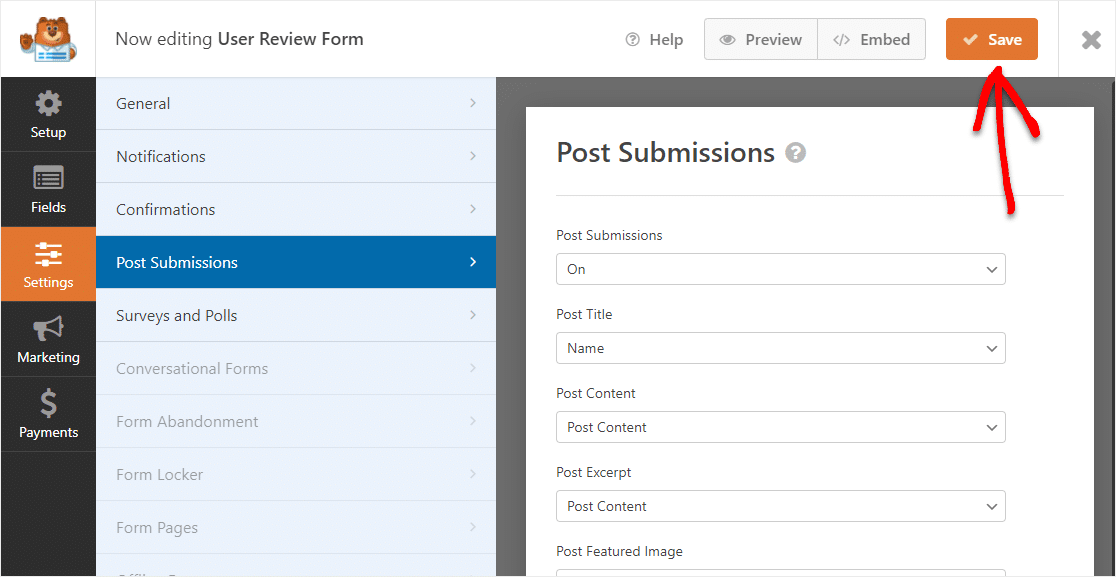Save the form with the orange button

(x=991, y=39)
